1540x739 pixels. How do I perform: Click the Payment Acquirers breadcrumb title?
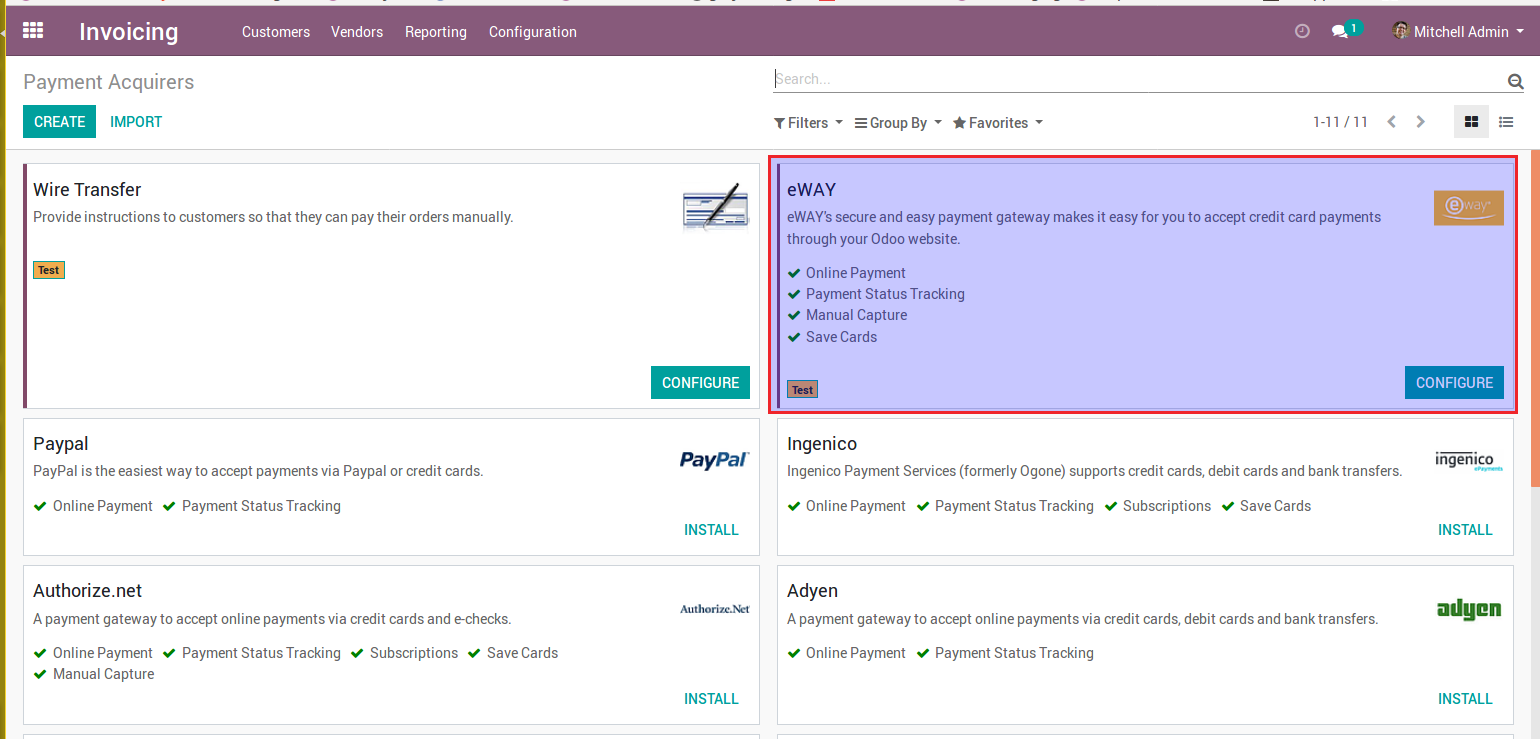(109, 82)
